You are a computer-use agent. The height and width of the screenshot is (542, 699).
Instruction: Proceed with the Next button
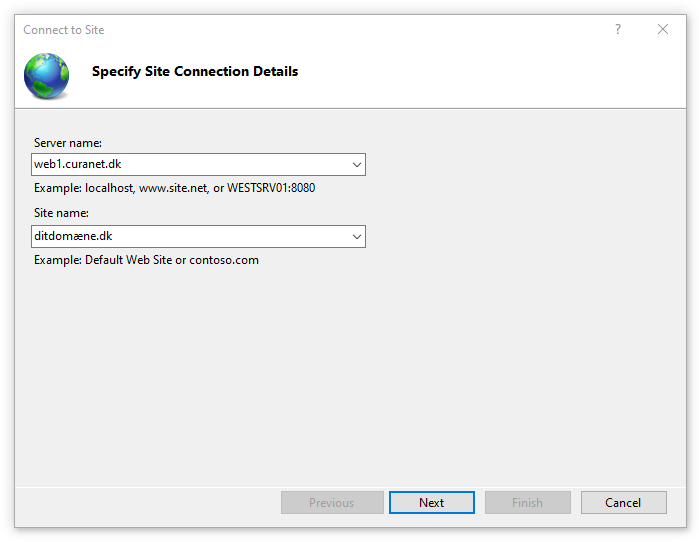point(432,503)
